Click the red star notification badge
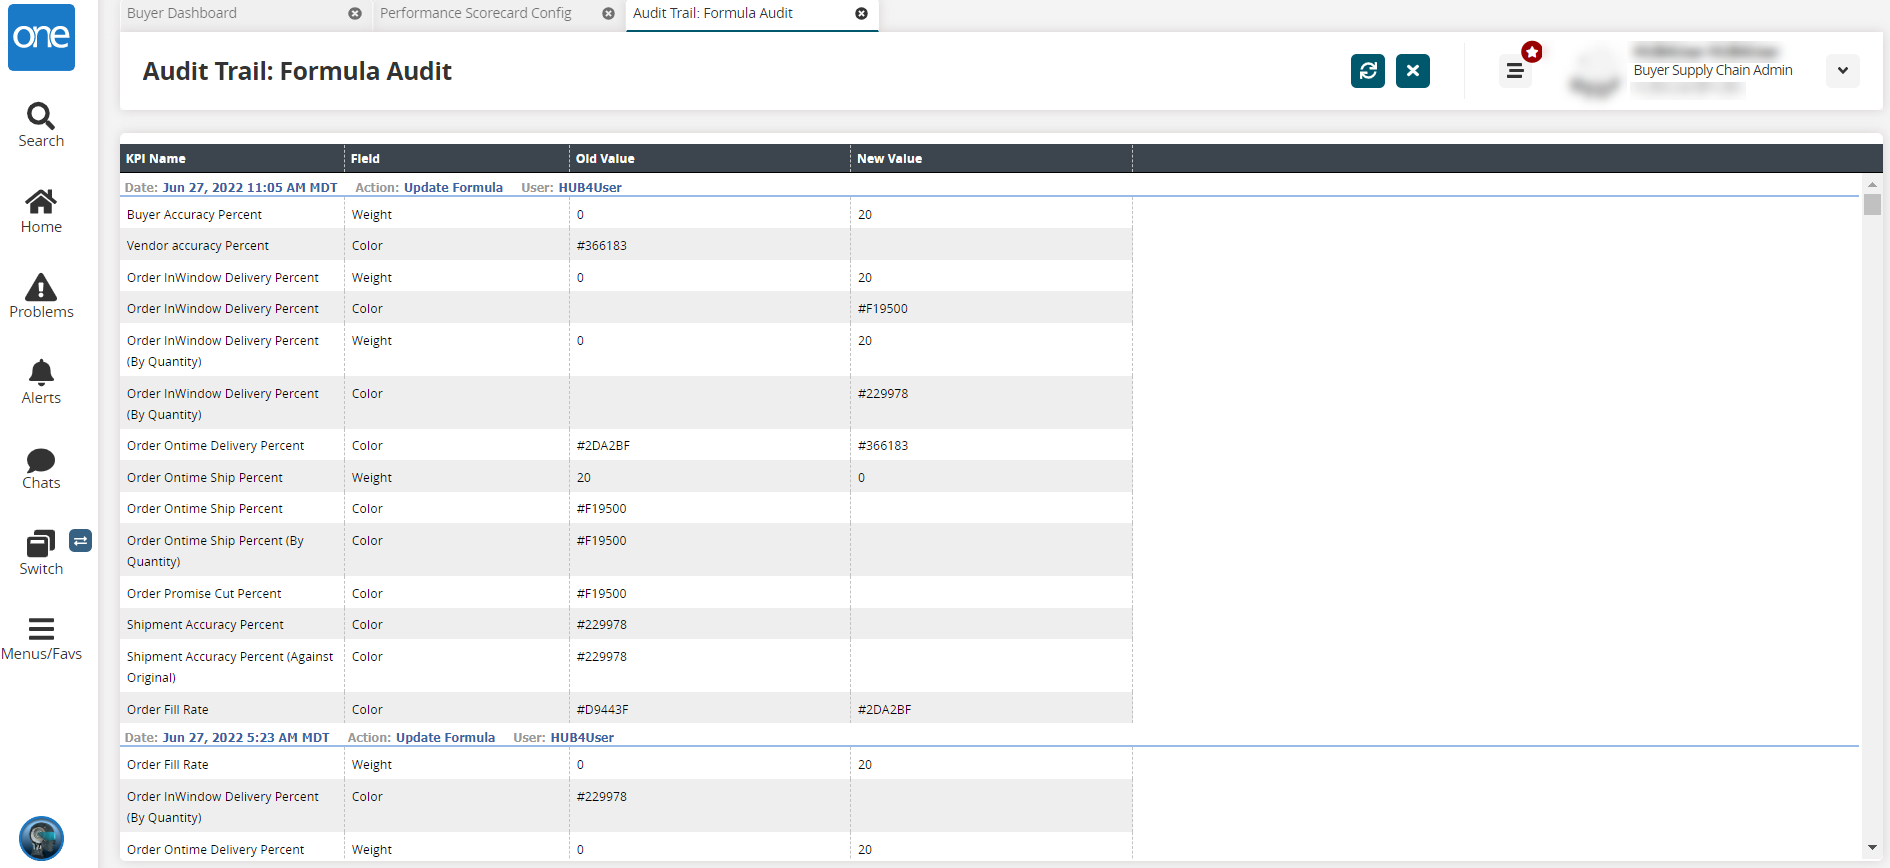The height and width of the screenshot is (868, 1890). click(x=1532, y=52)
